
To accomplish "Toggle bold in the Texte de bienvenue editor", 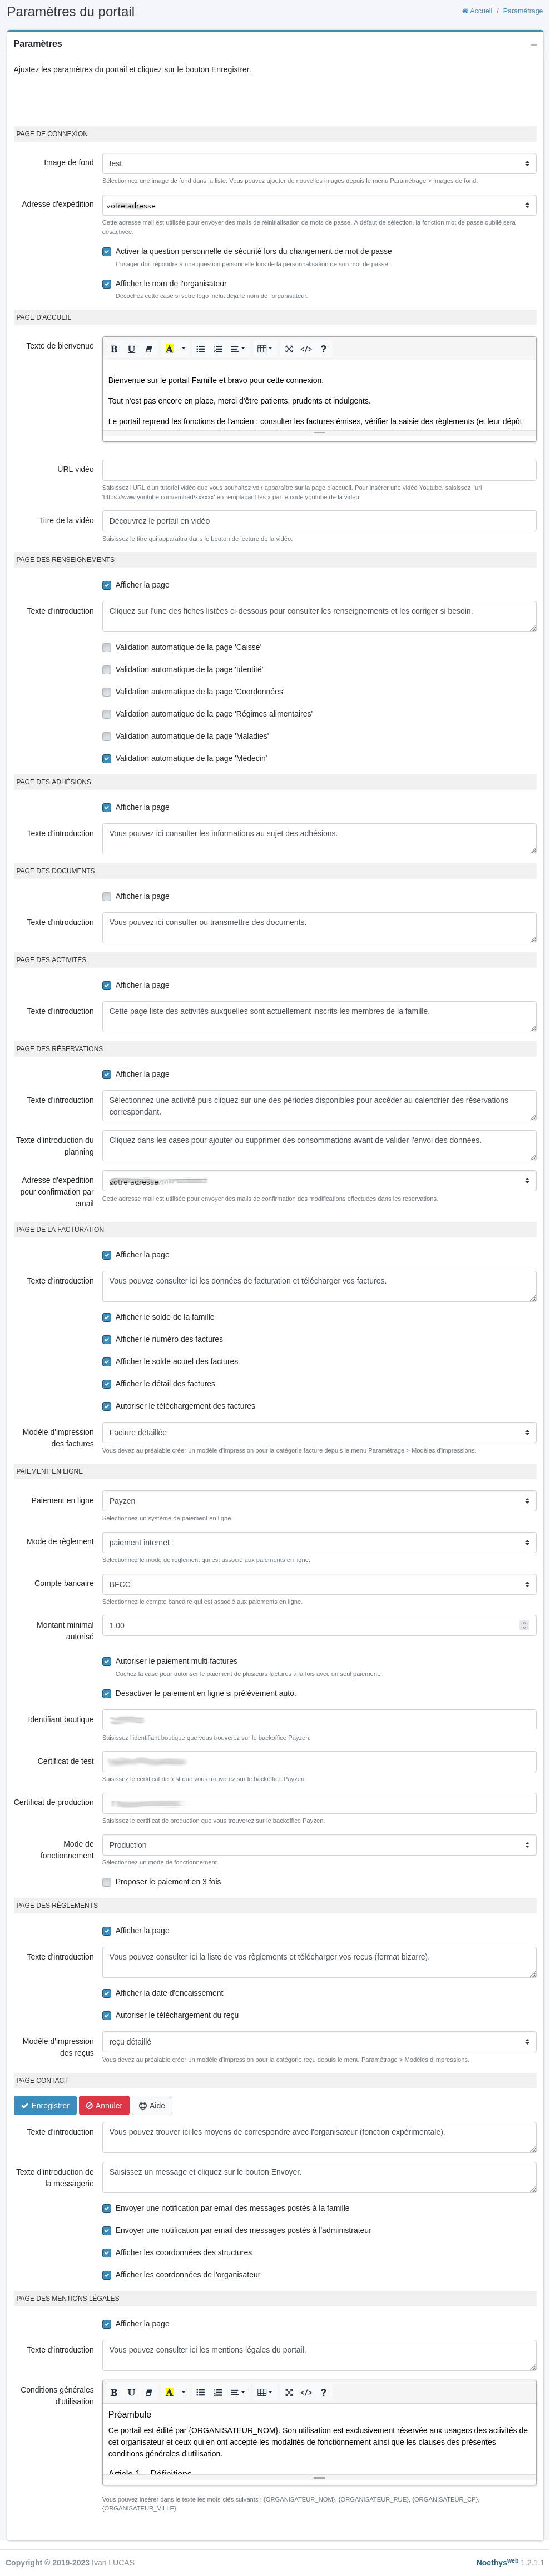I will (x=114, y=349).
